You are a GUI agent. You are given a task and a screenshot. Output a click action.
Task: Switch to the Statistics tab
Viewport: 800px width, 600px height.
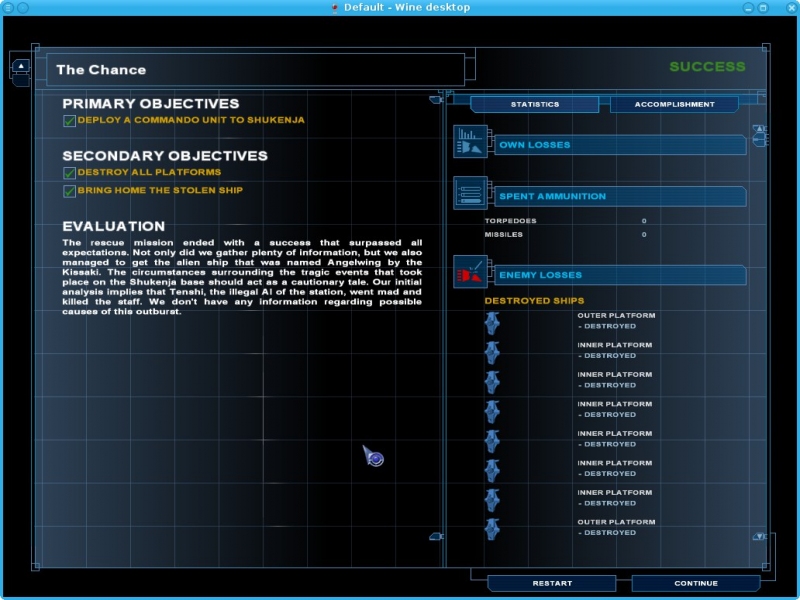point(535,104)
